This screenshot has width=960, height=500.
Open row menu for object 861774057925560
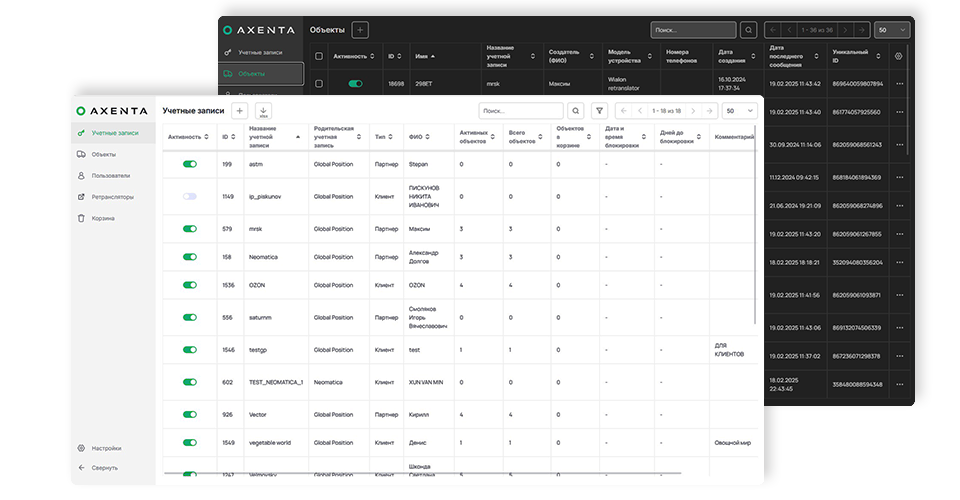[x=899, y=112]
